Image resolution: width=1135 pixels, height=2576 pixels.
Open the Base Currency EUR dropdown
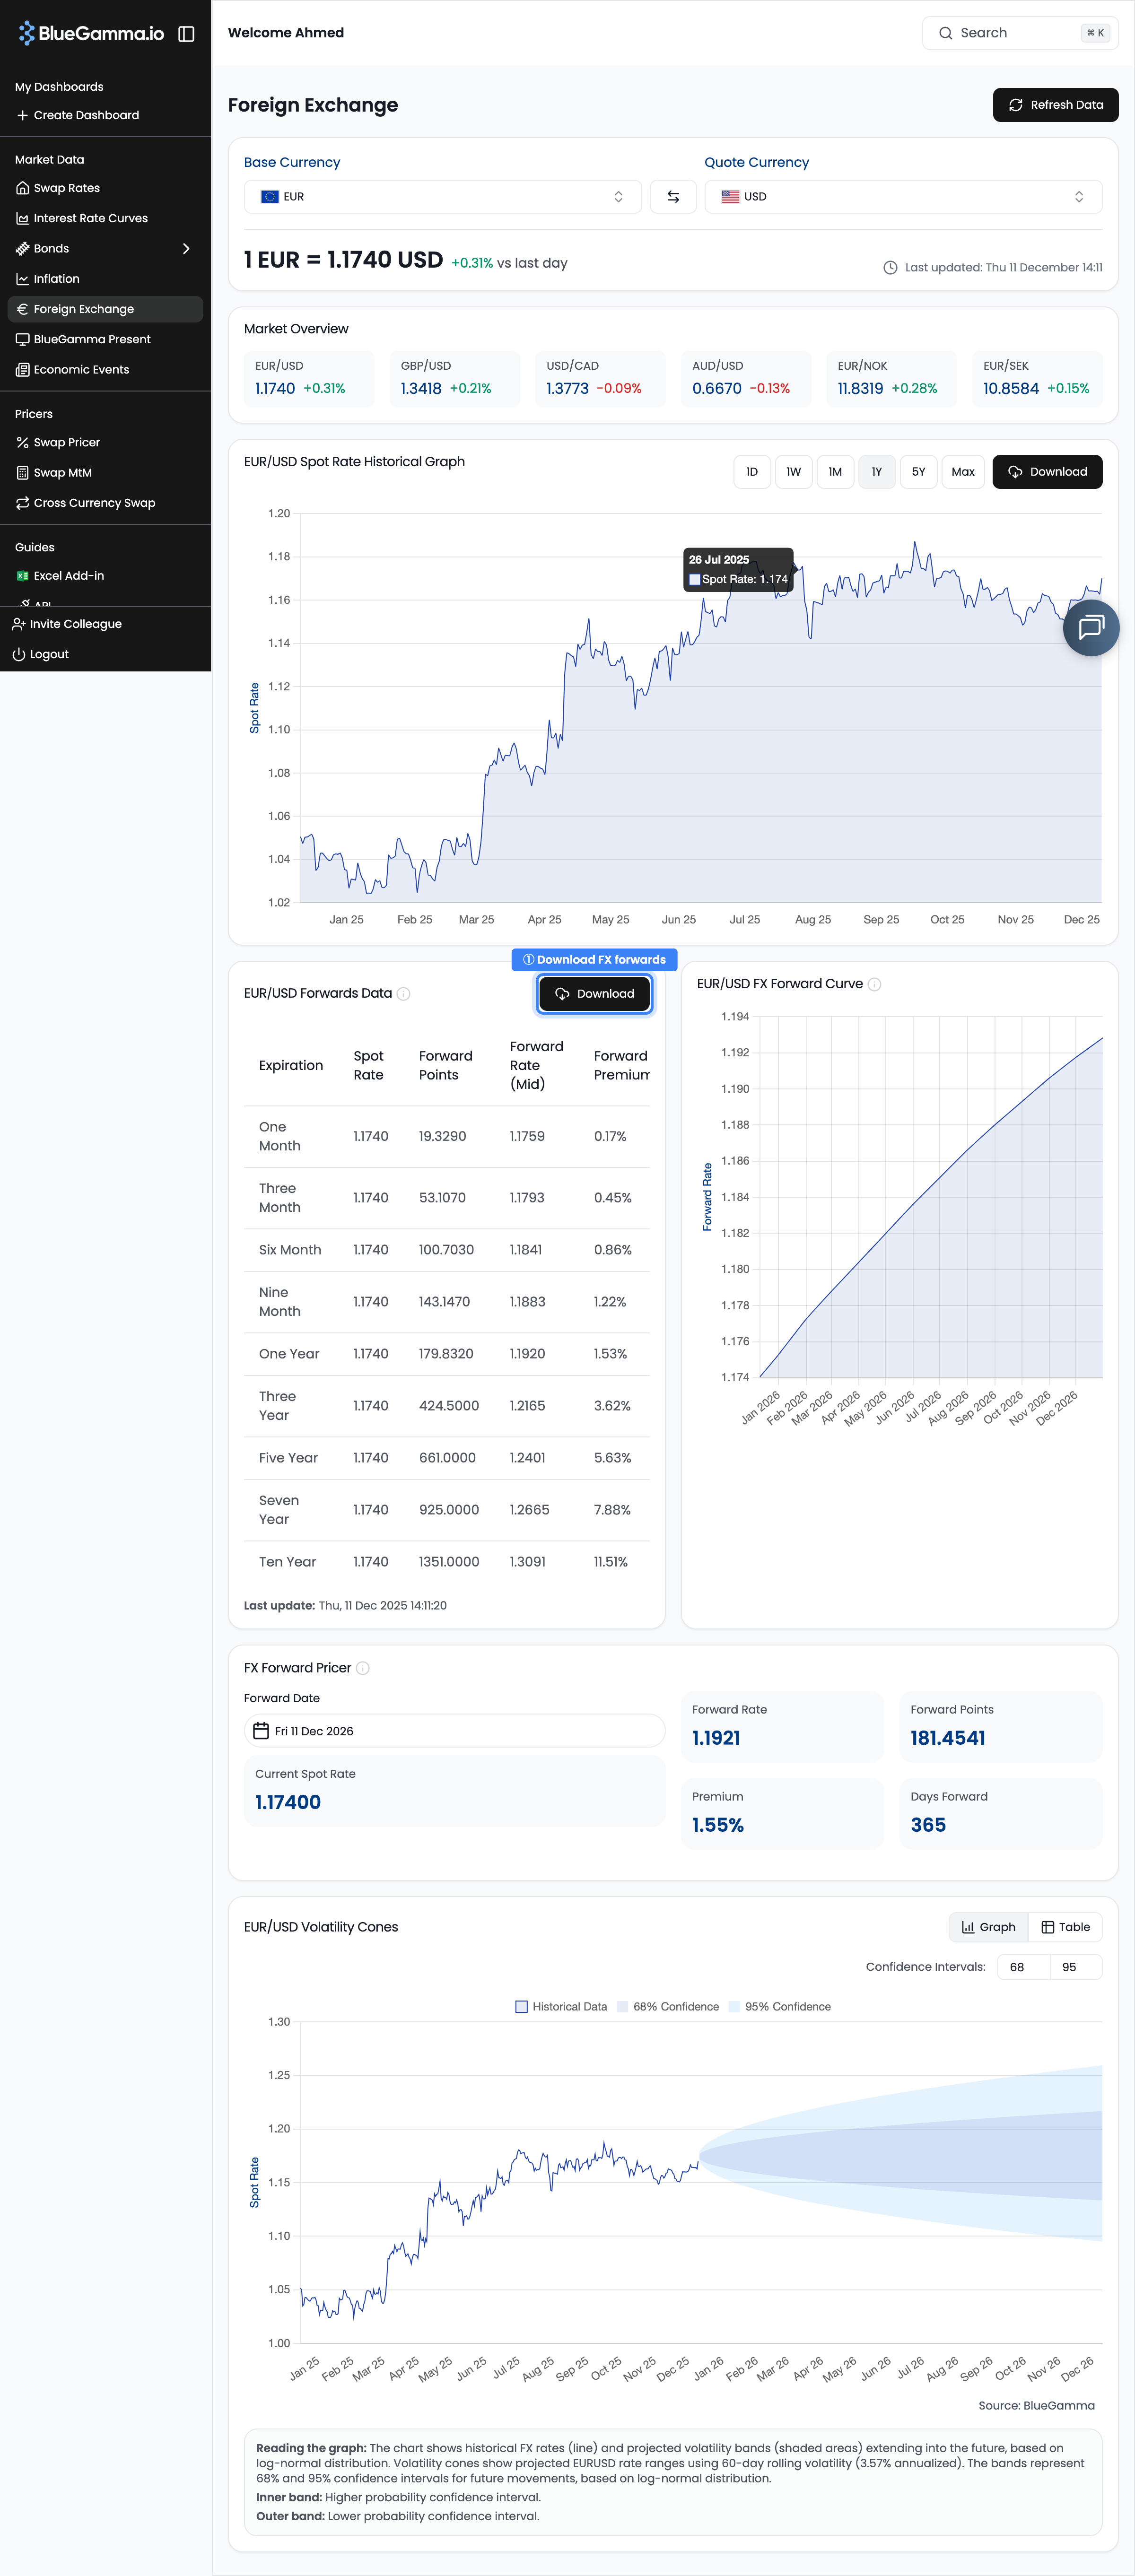[x=443, y=196]
